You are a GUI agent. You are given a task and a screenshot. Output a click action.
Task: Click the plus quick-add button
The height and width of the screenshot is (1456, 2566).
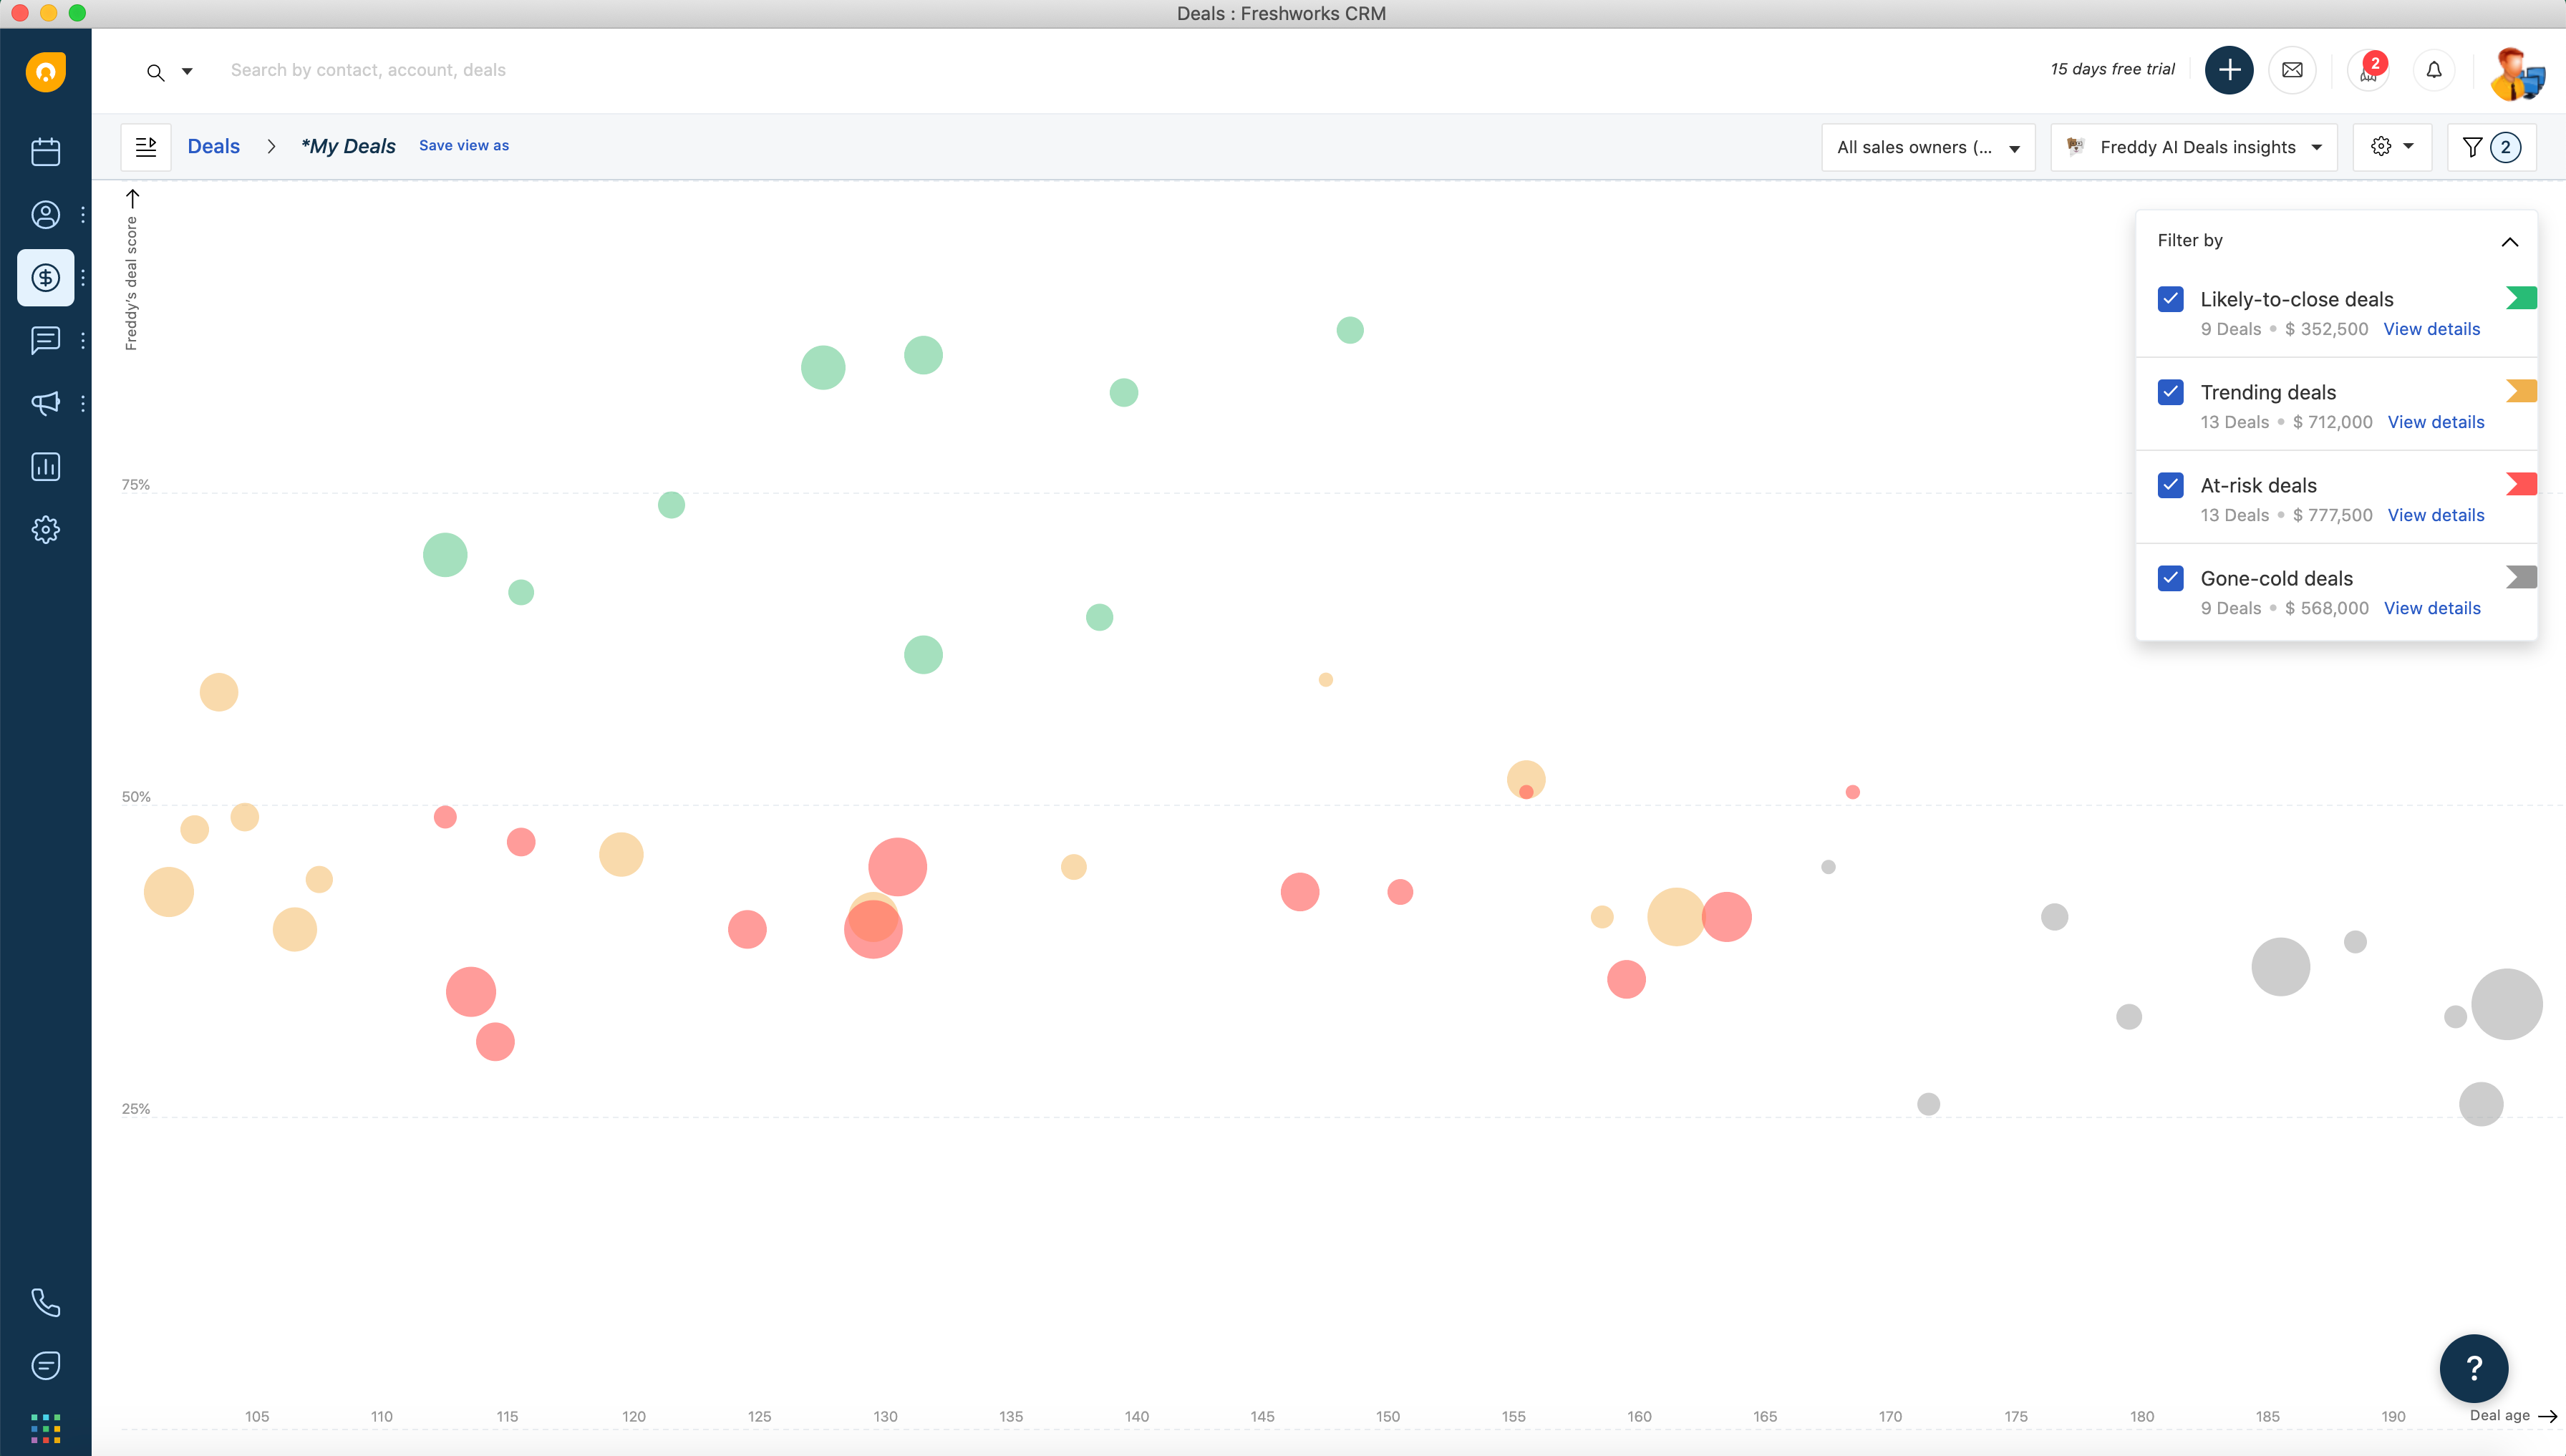point(2229,70)
